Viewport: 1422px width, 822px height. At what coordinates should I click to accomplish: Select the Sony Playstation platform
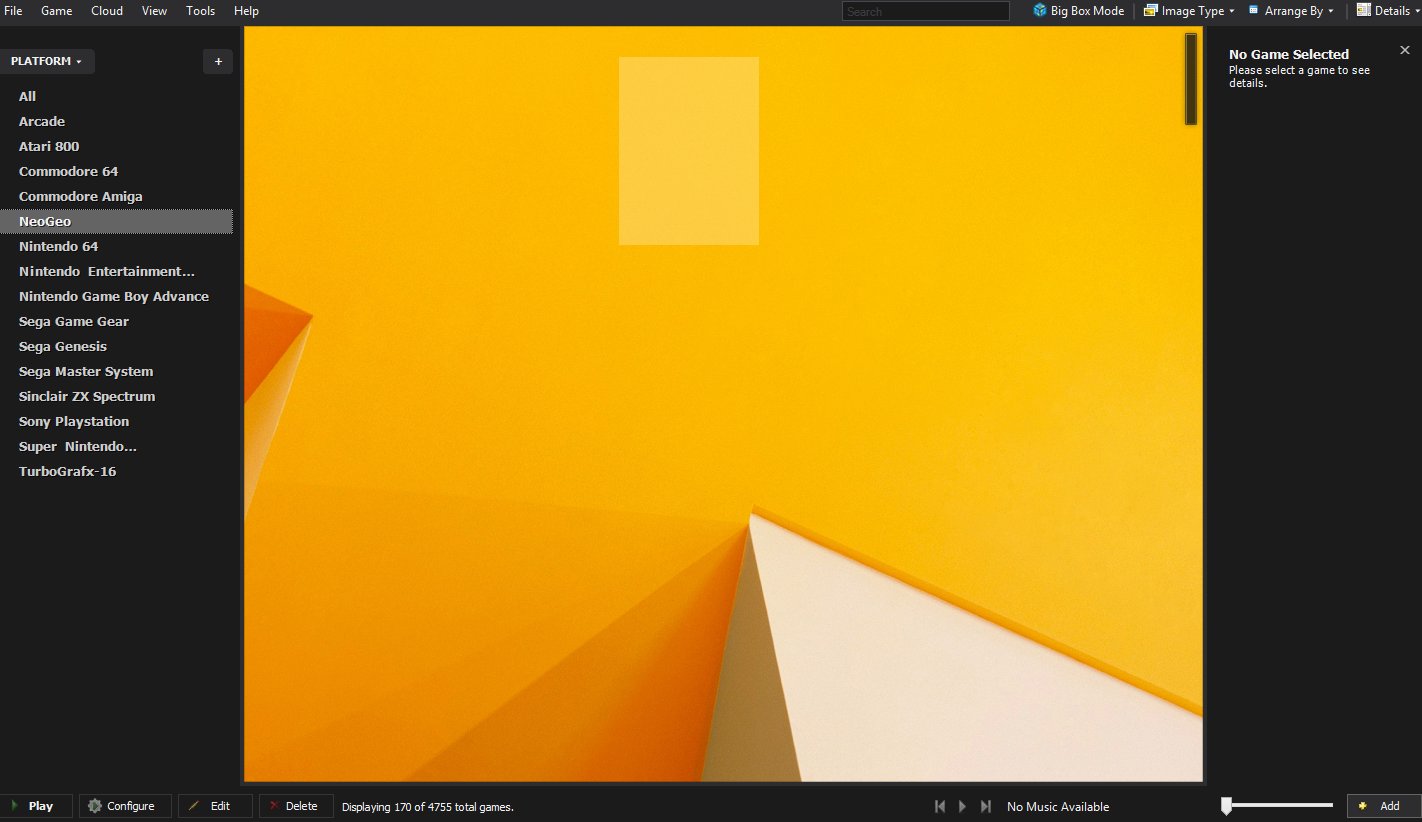116,421
